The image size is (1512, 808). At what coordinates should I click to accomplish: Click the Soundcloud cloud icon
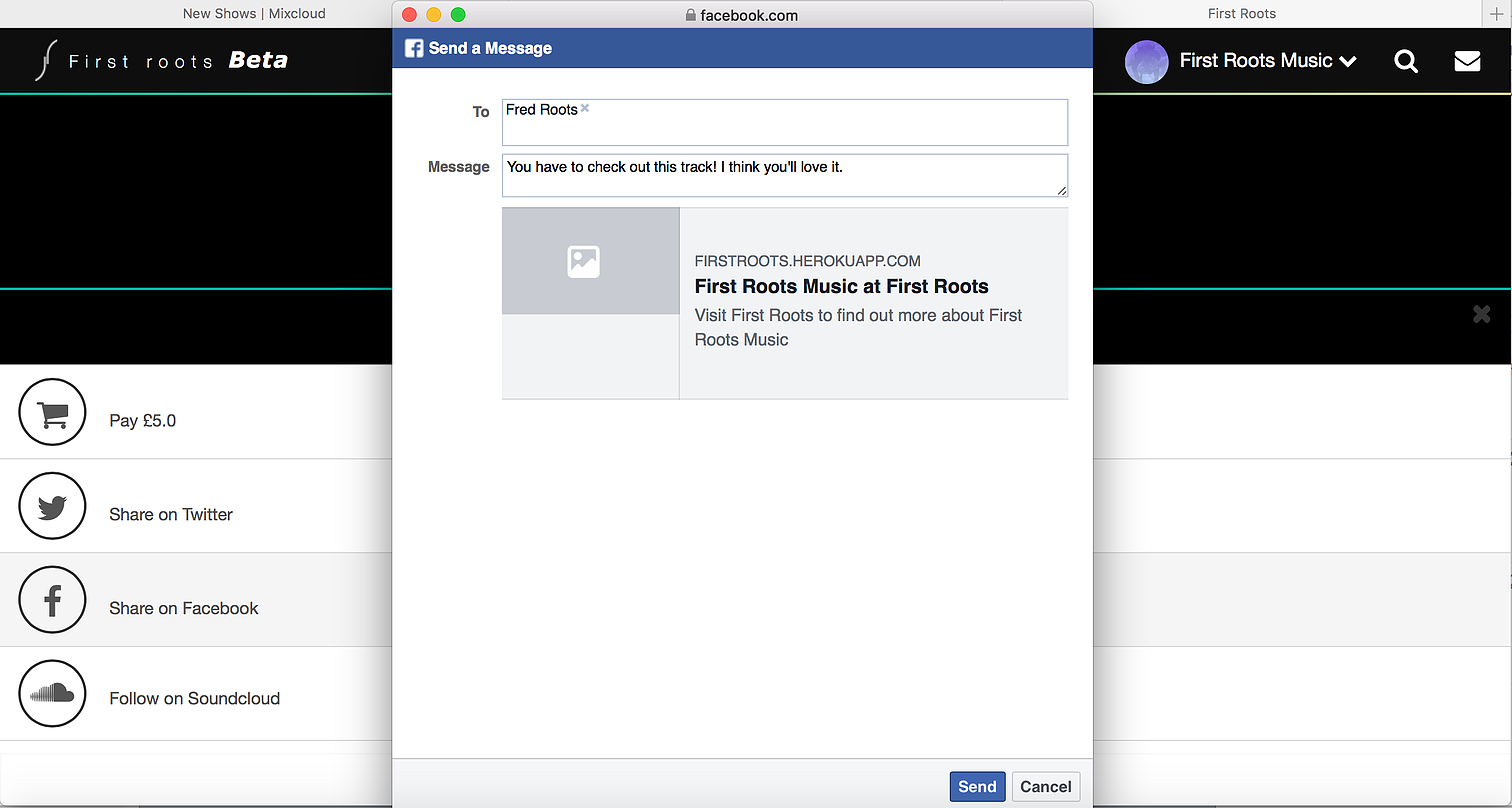pyautogui.click(x=52, y=693)
